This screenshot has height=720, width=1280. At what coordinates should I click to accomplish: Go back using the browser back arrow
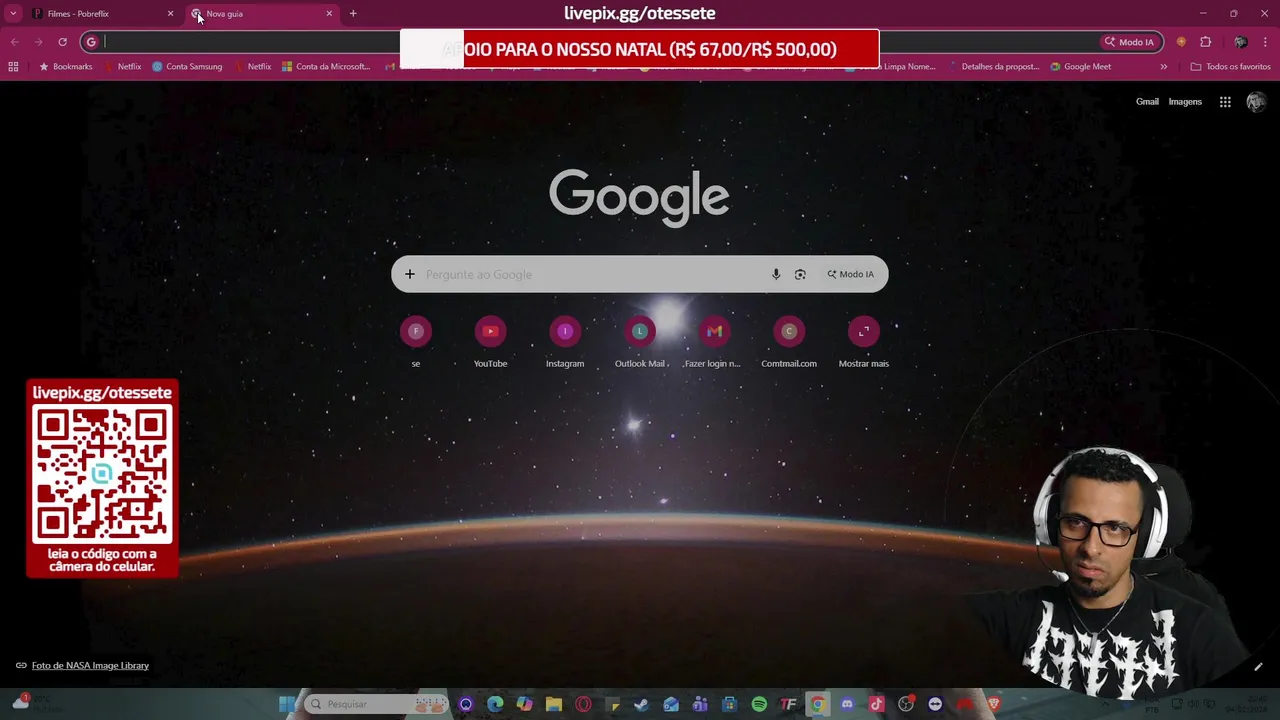pos(14,42)
